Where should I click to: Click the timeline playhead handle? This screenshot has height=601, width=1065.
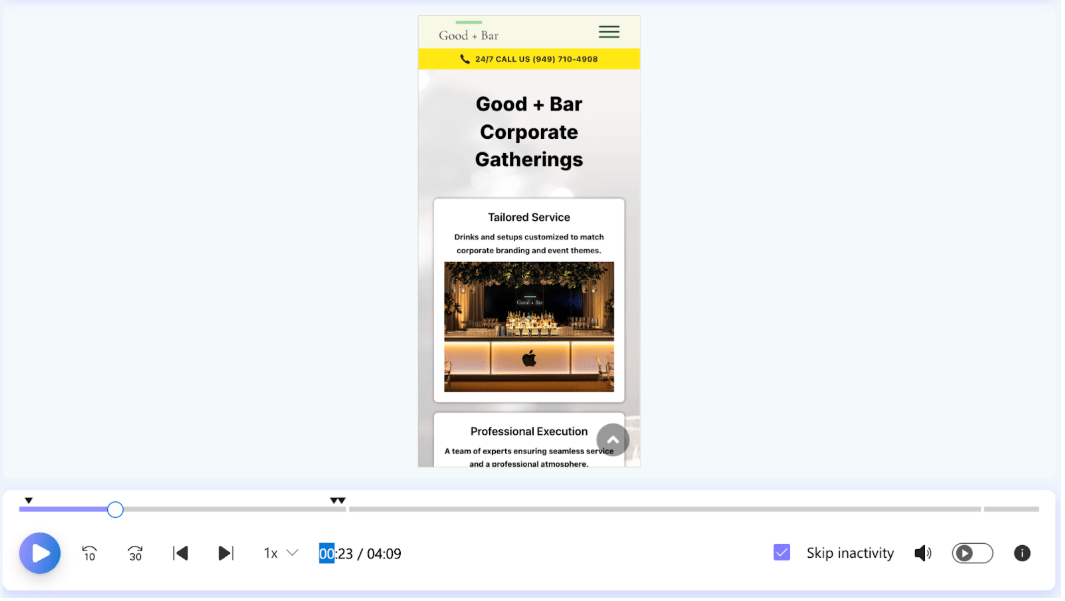(x=115, y=510)
